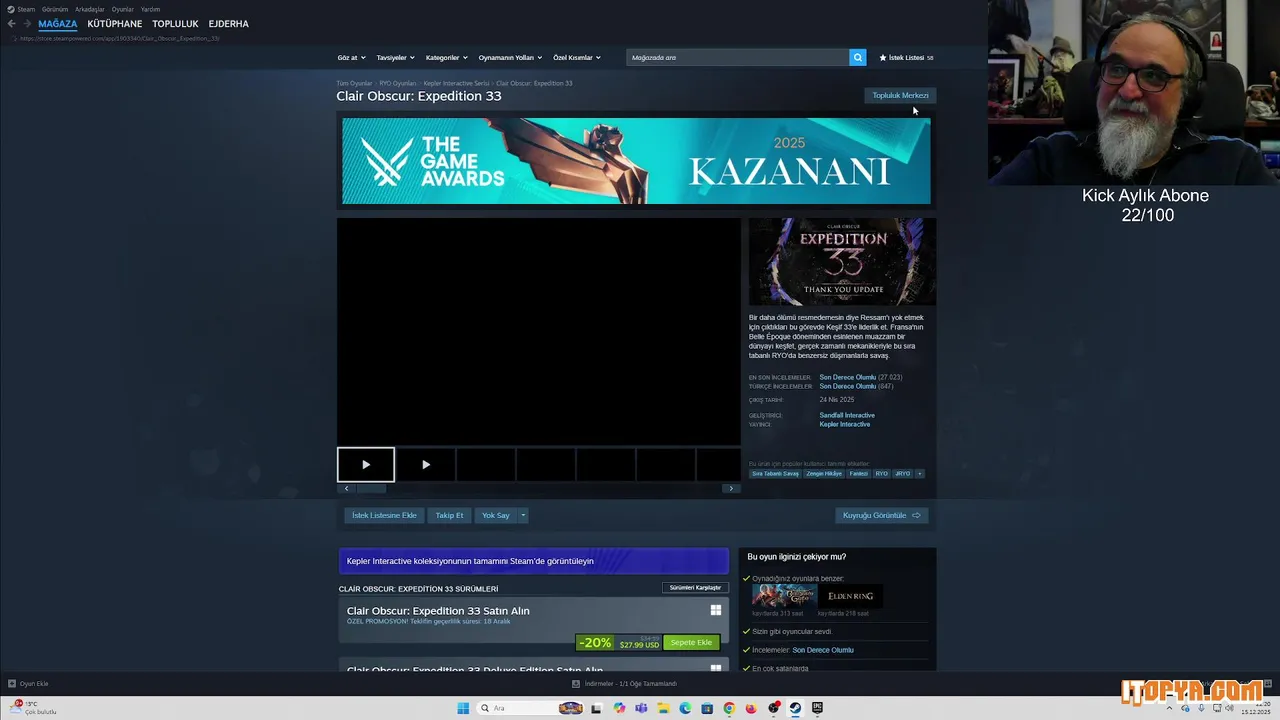Screen dimensions: 1280x720
Task: Open the Sandfall Interactive developer link
Action: pyautogui.click(x=847, y=415)
